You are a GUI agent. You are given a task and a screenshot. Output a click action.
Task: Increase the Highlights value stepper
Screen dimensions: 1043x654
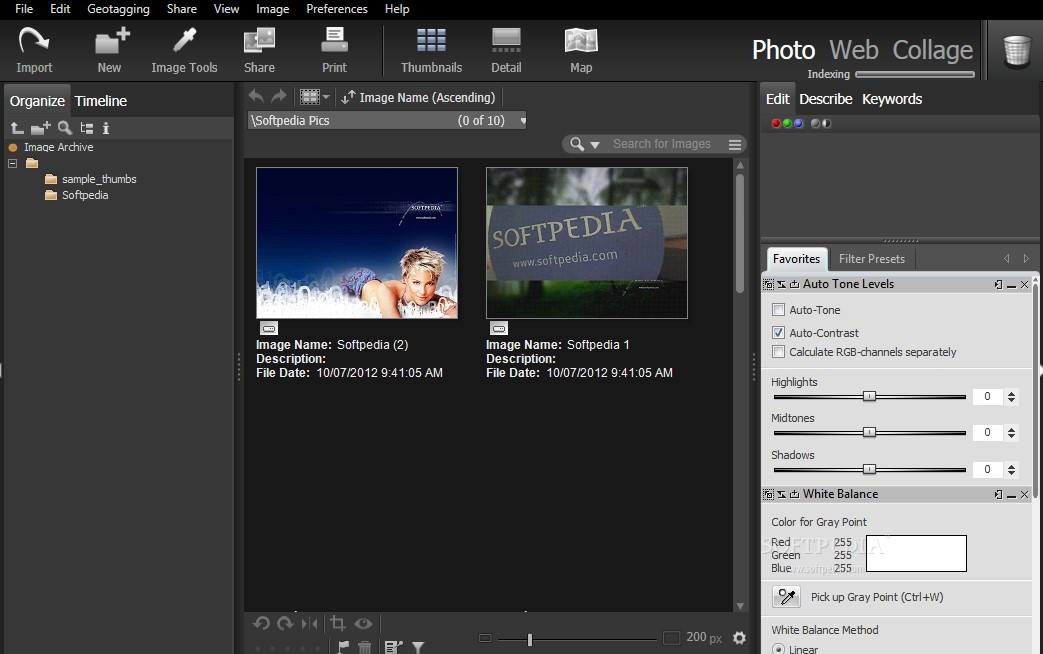point(1012,393)
